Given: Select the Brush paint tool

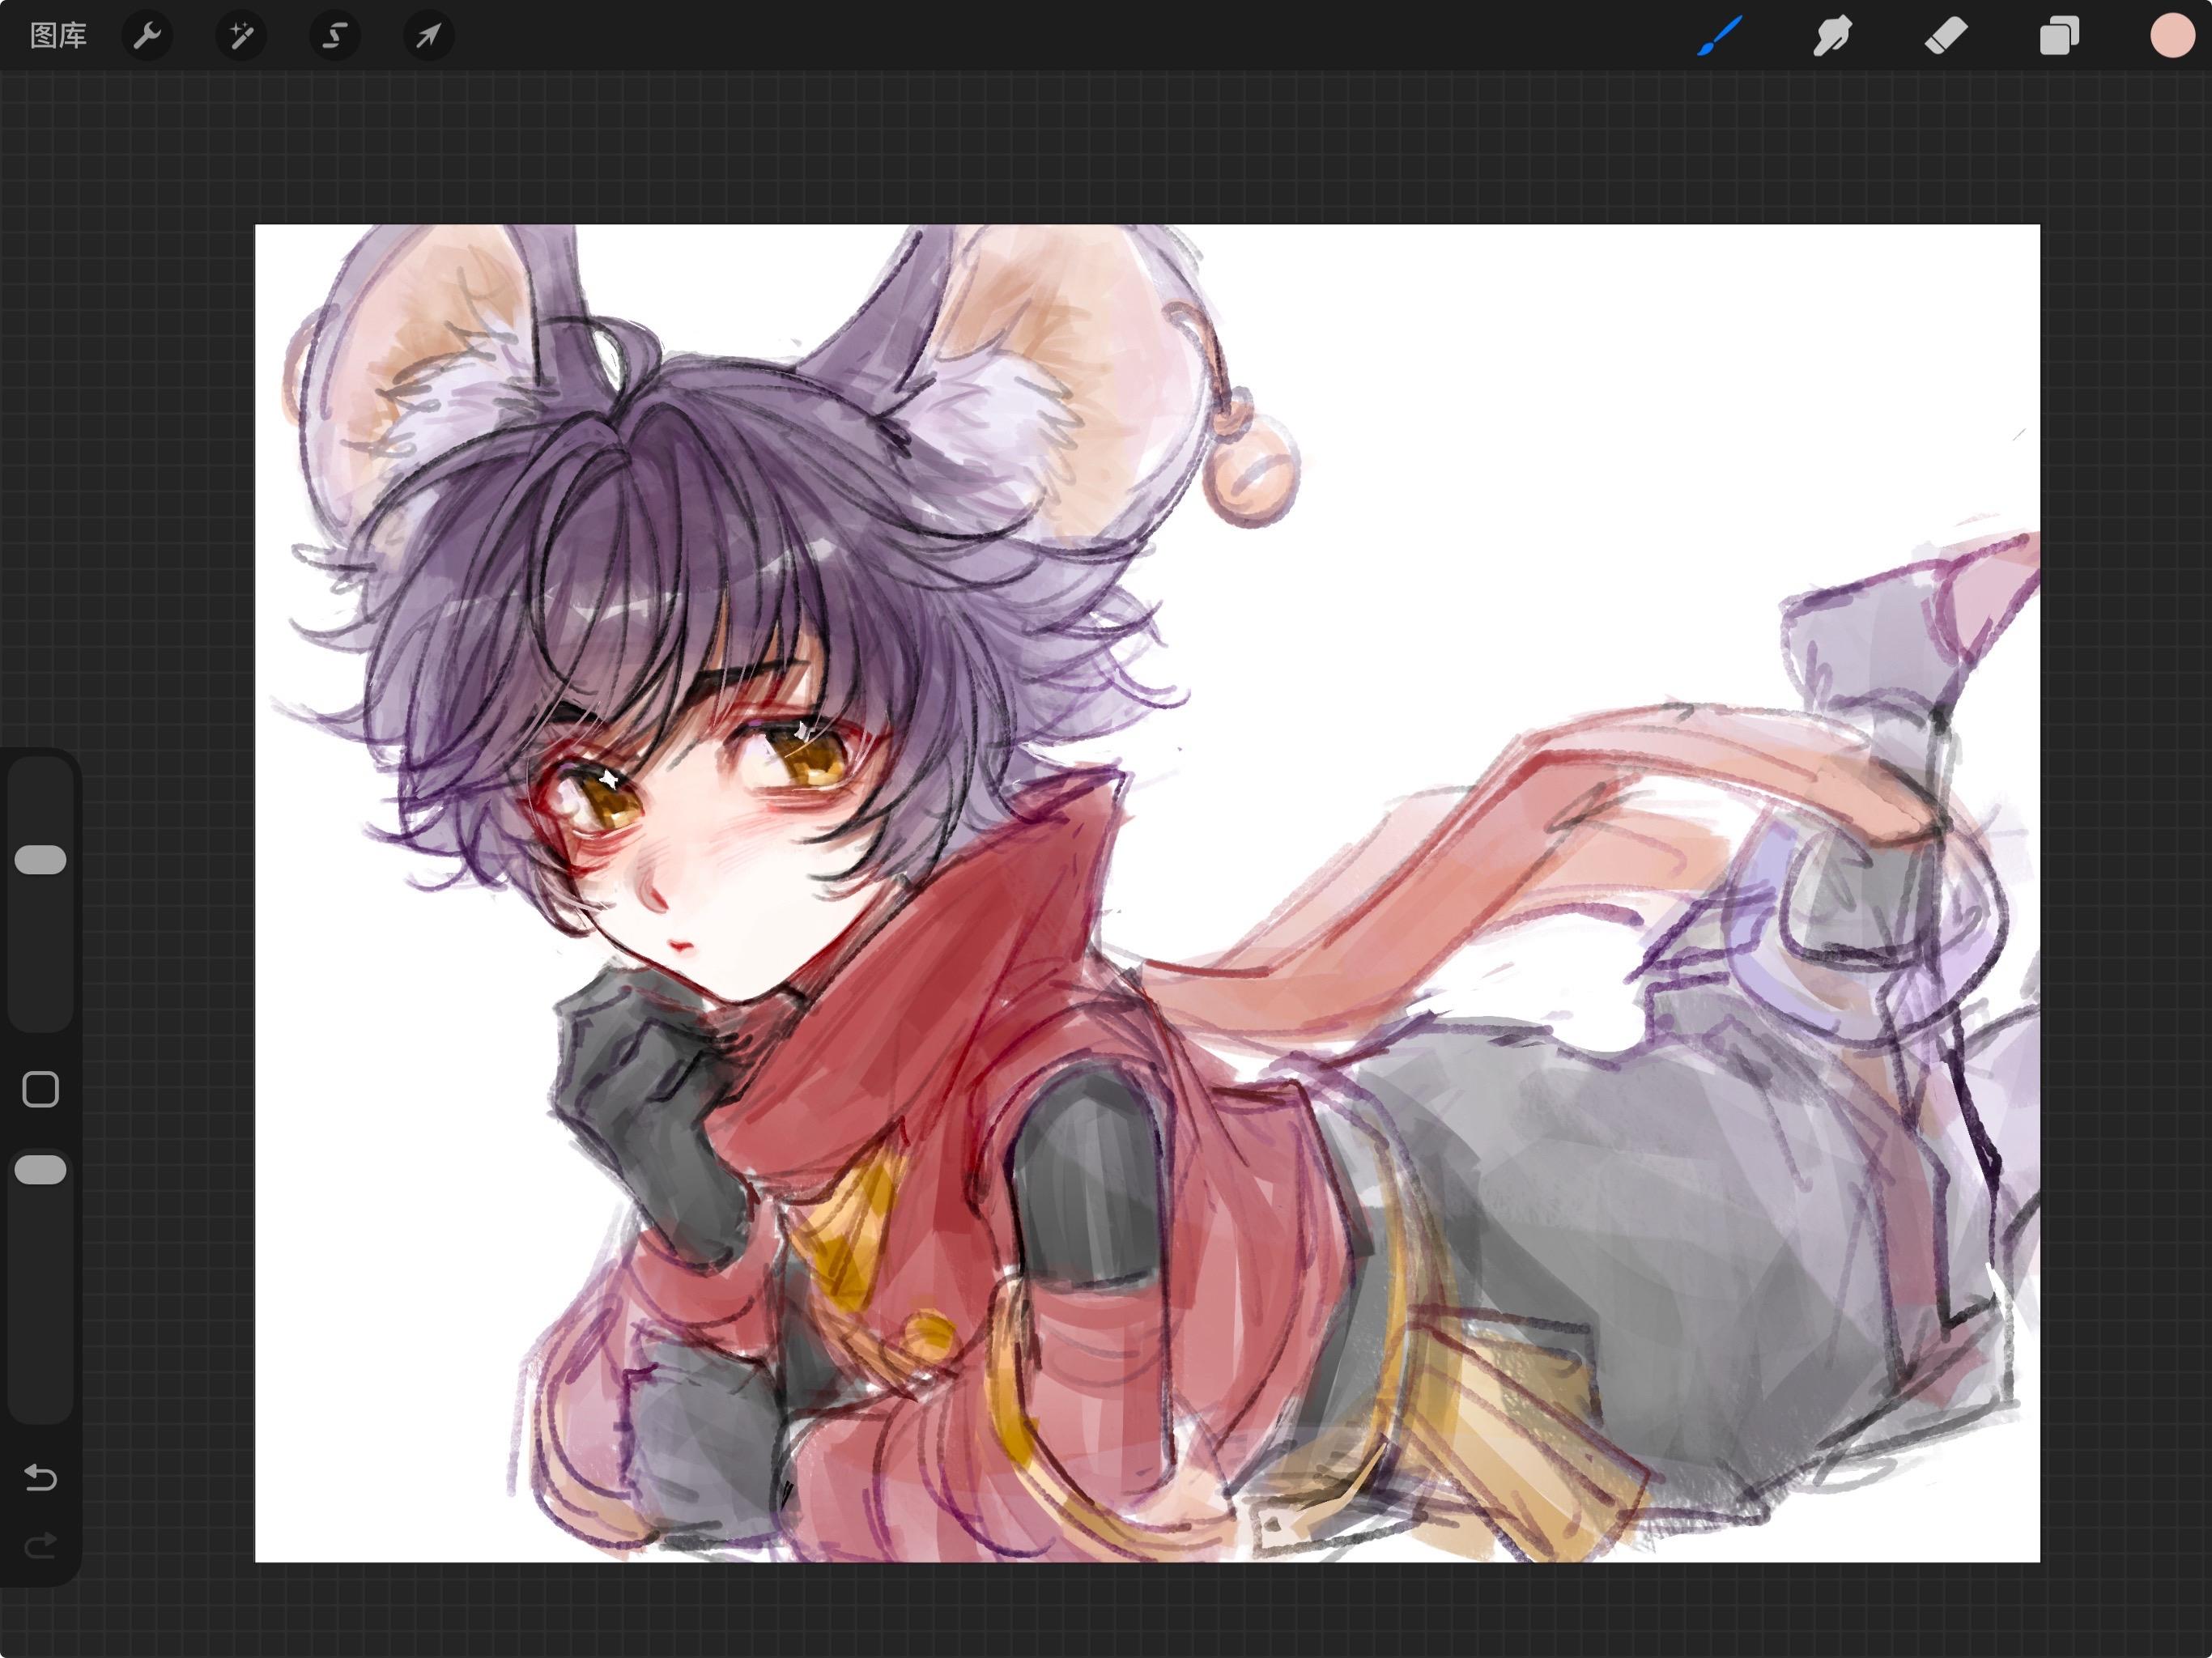Looking at the screenshot, I should [x=1720, y=36].
